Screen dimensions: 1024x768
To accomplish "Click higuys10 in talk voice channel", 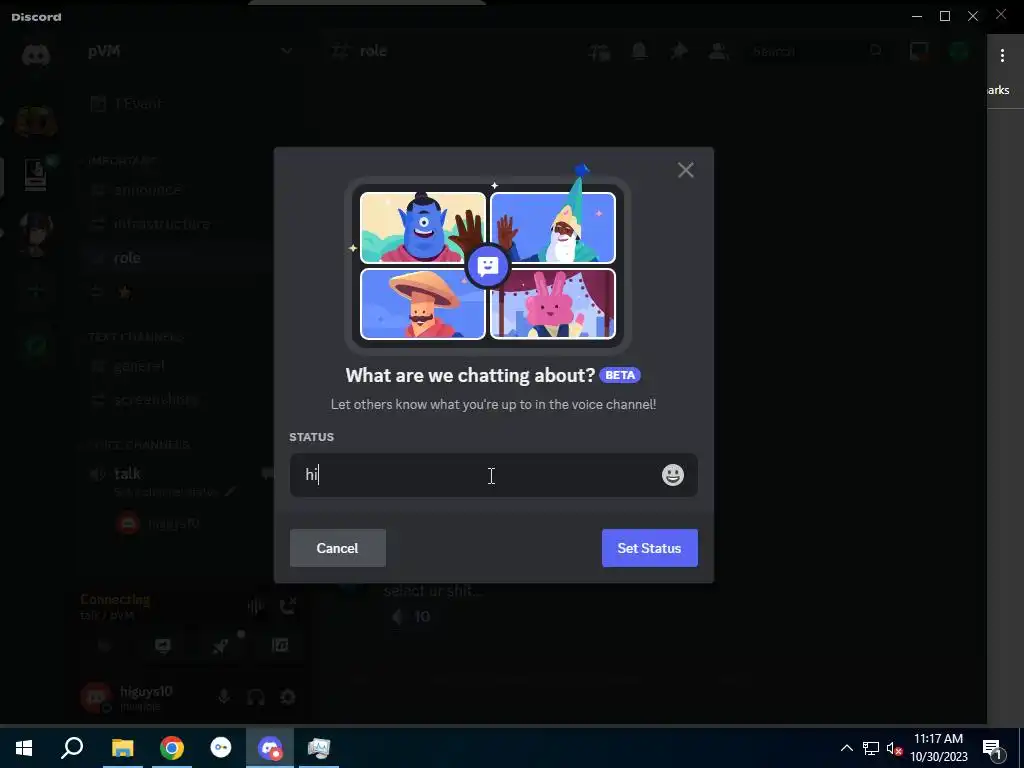I will [158, 523].
